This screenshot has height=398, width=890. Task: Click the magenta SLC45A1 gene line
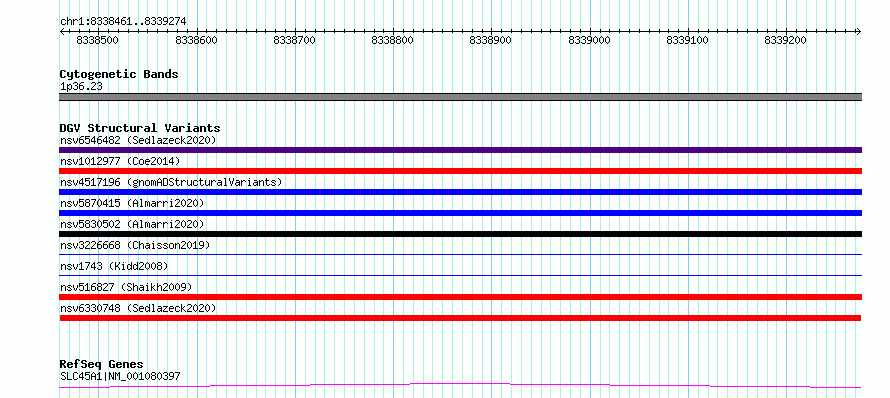click(x=460, y=386)
